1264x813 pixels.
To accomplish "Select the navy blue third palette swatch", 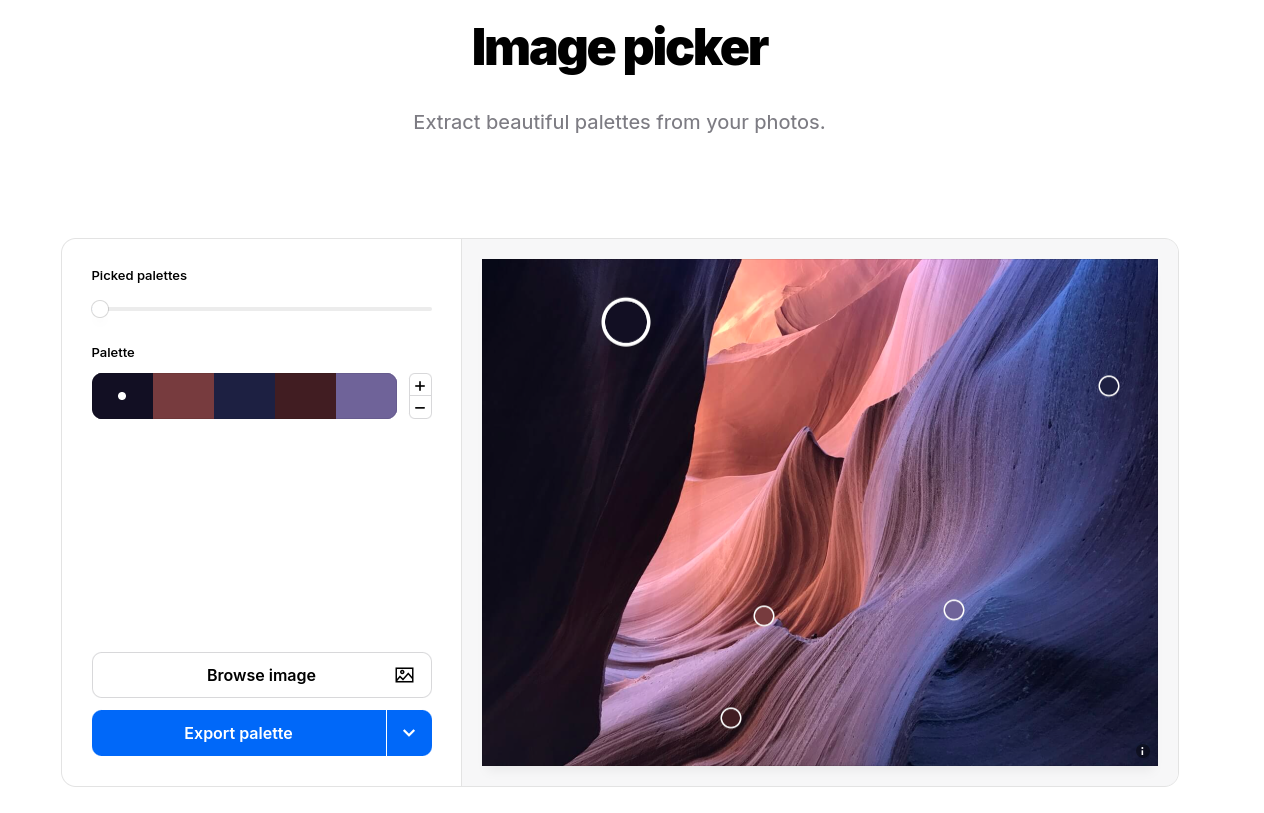I will coord(244,396).
